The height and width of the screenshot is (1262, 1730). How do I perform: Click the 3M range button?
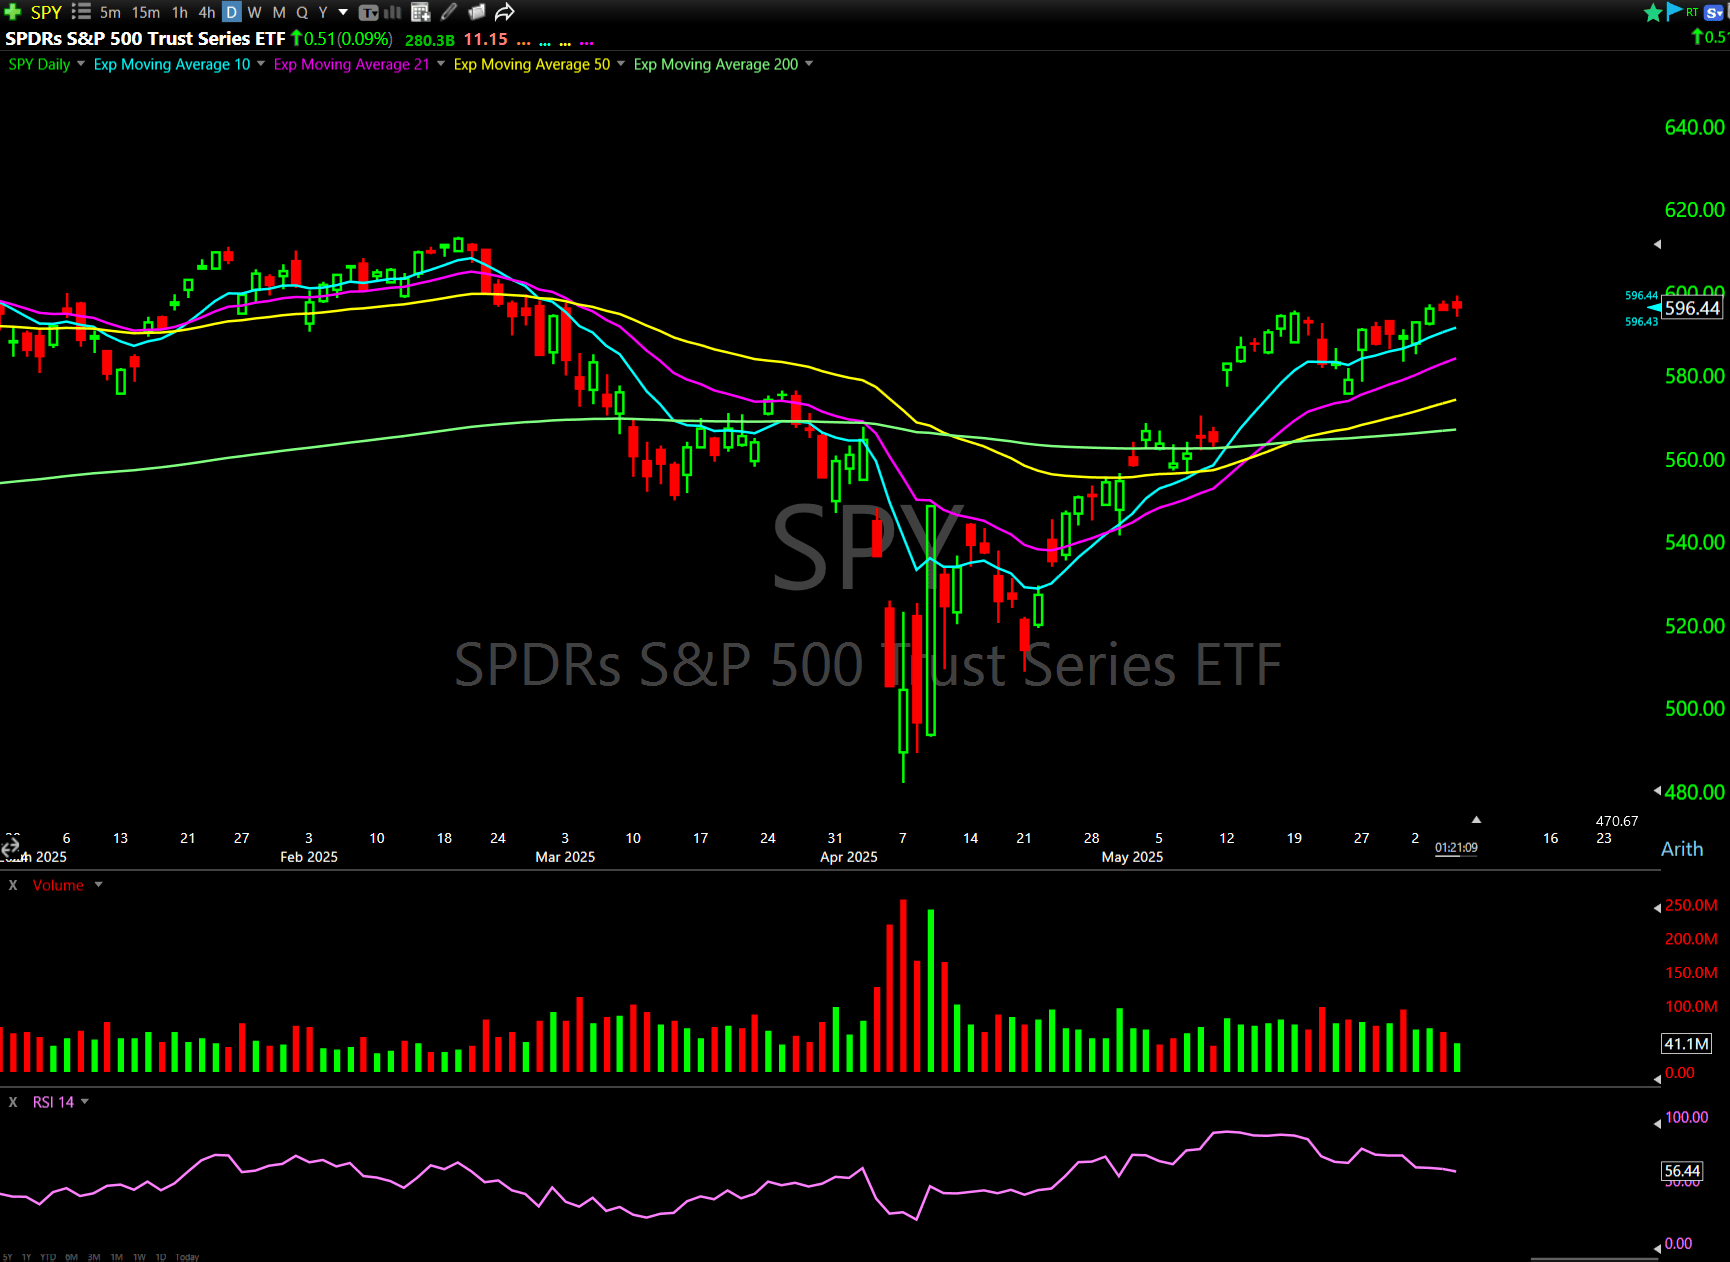click(x=94, y=1257)
